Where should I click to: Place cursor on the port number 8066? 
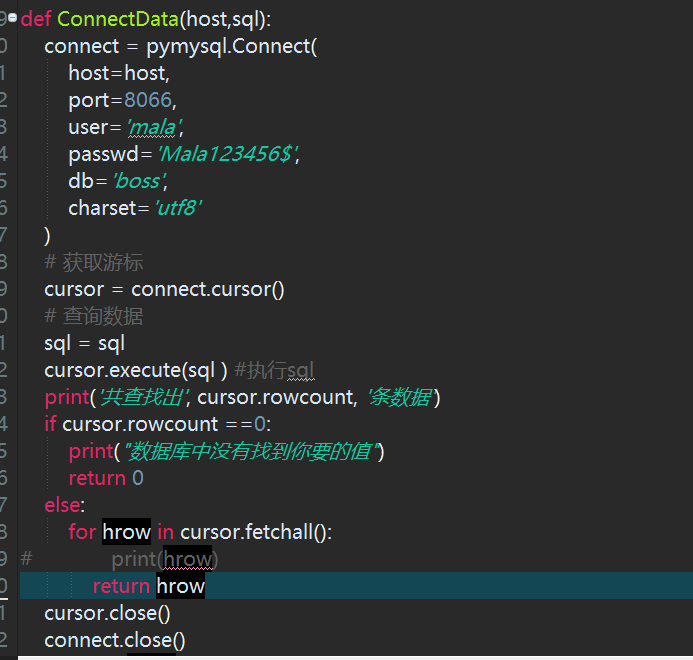[x=148, y=100]
